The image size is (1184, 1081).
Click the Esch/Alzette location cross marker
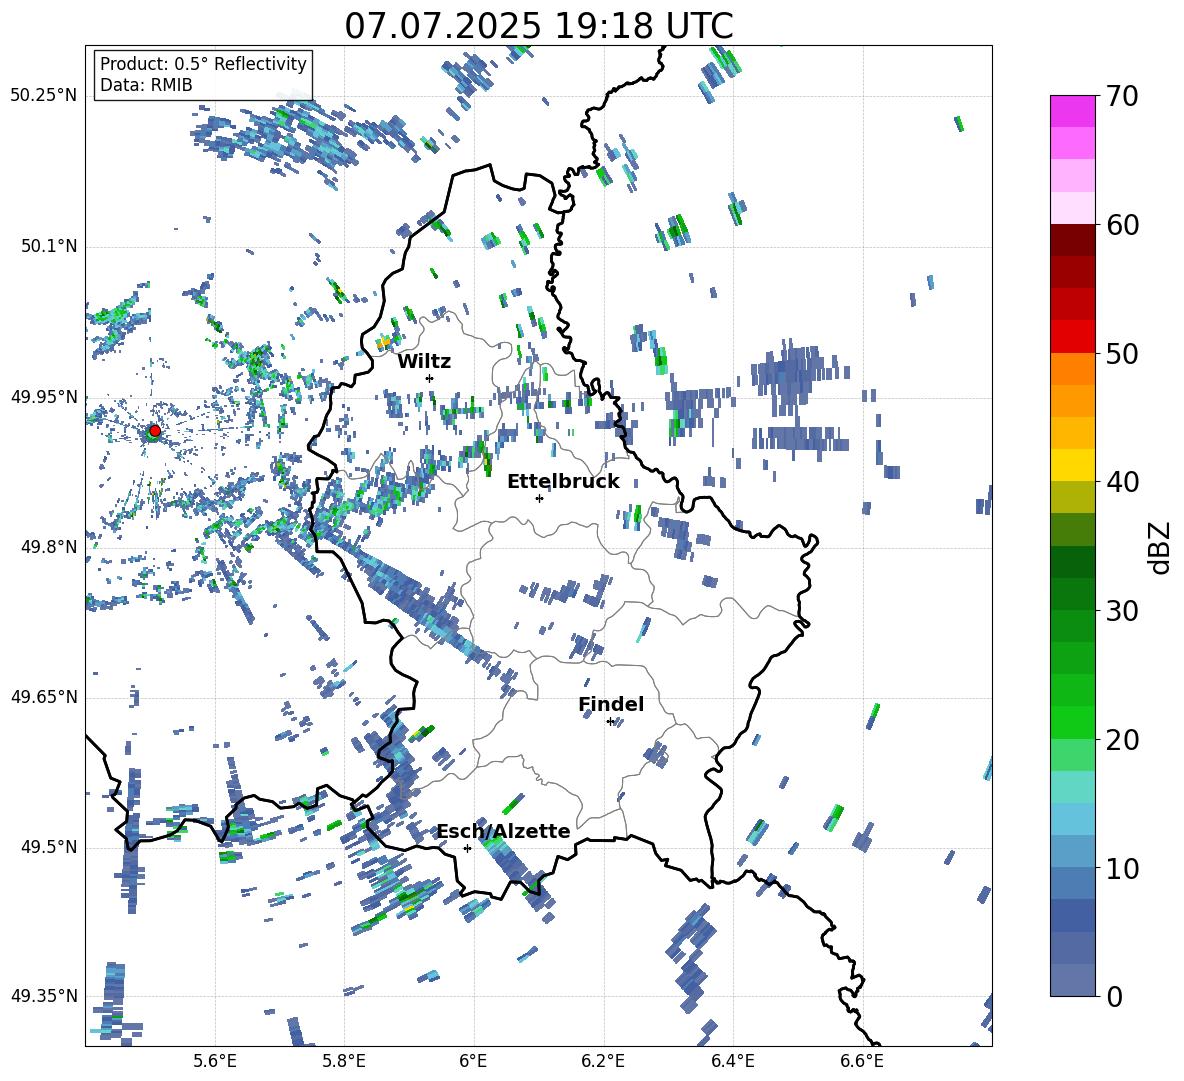pos(467,848)
